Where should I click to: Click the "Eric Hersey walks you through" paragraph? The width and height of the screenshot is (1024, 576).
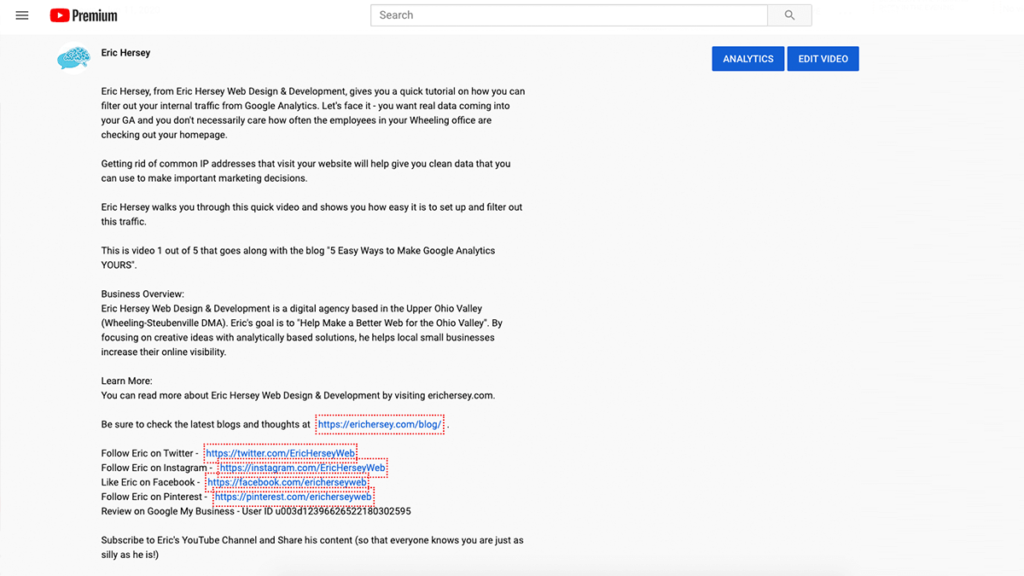tap(311, 207)
